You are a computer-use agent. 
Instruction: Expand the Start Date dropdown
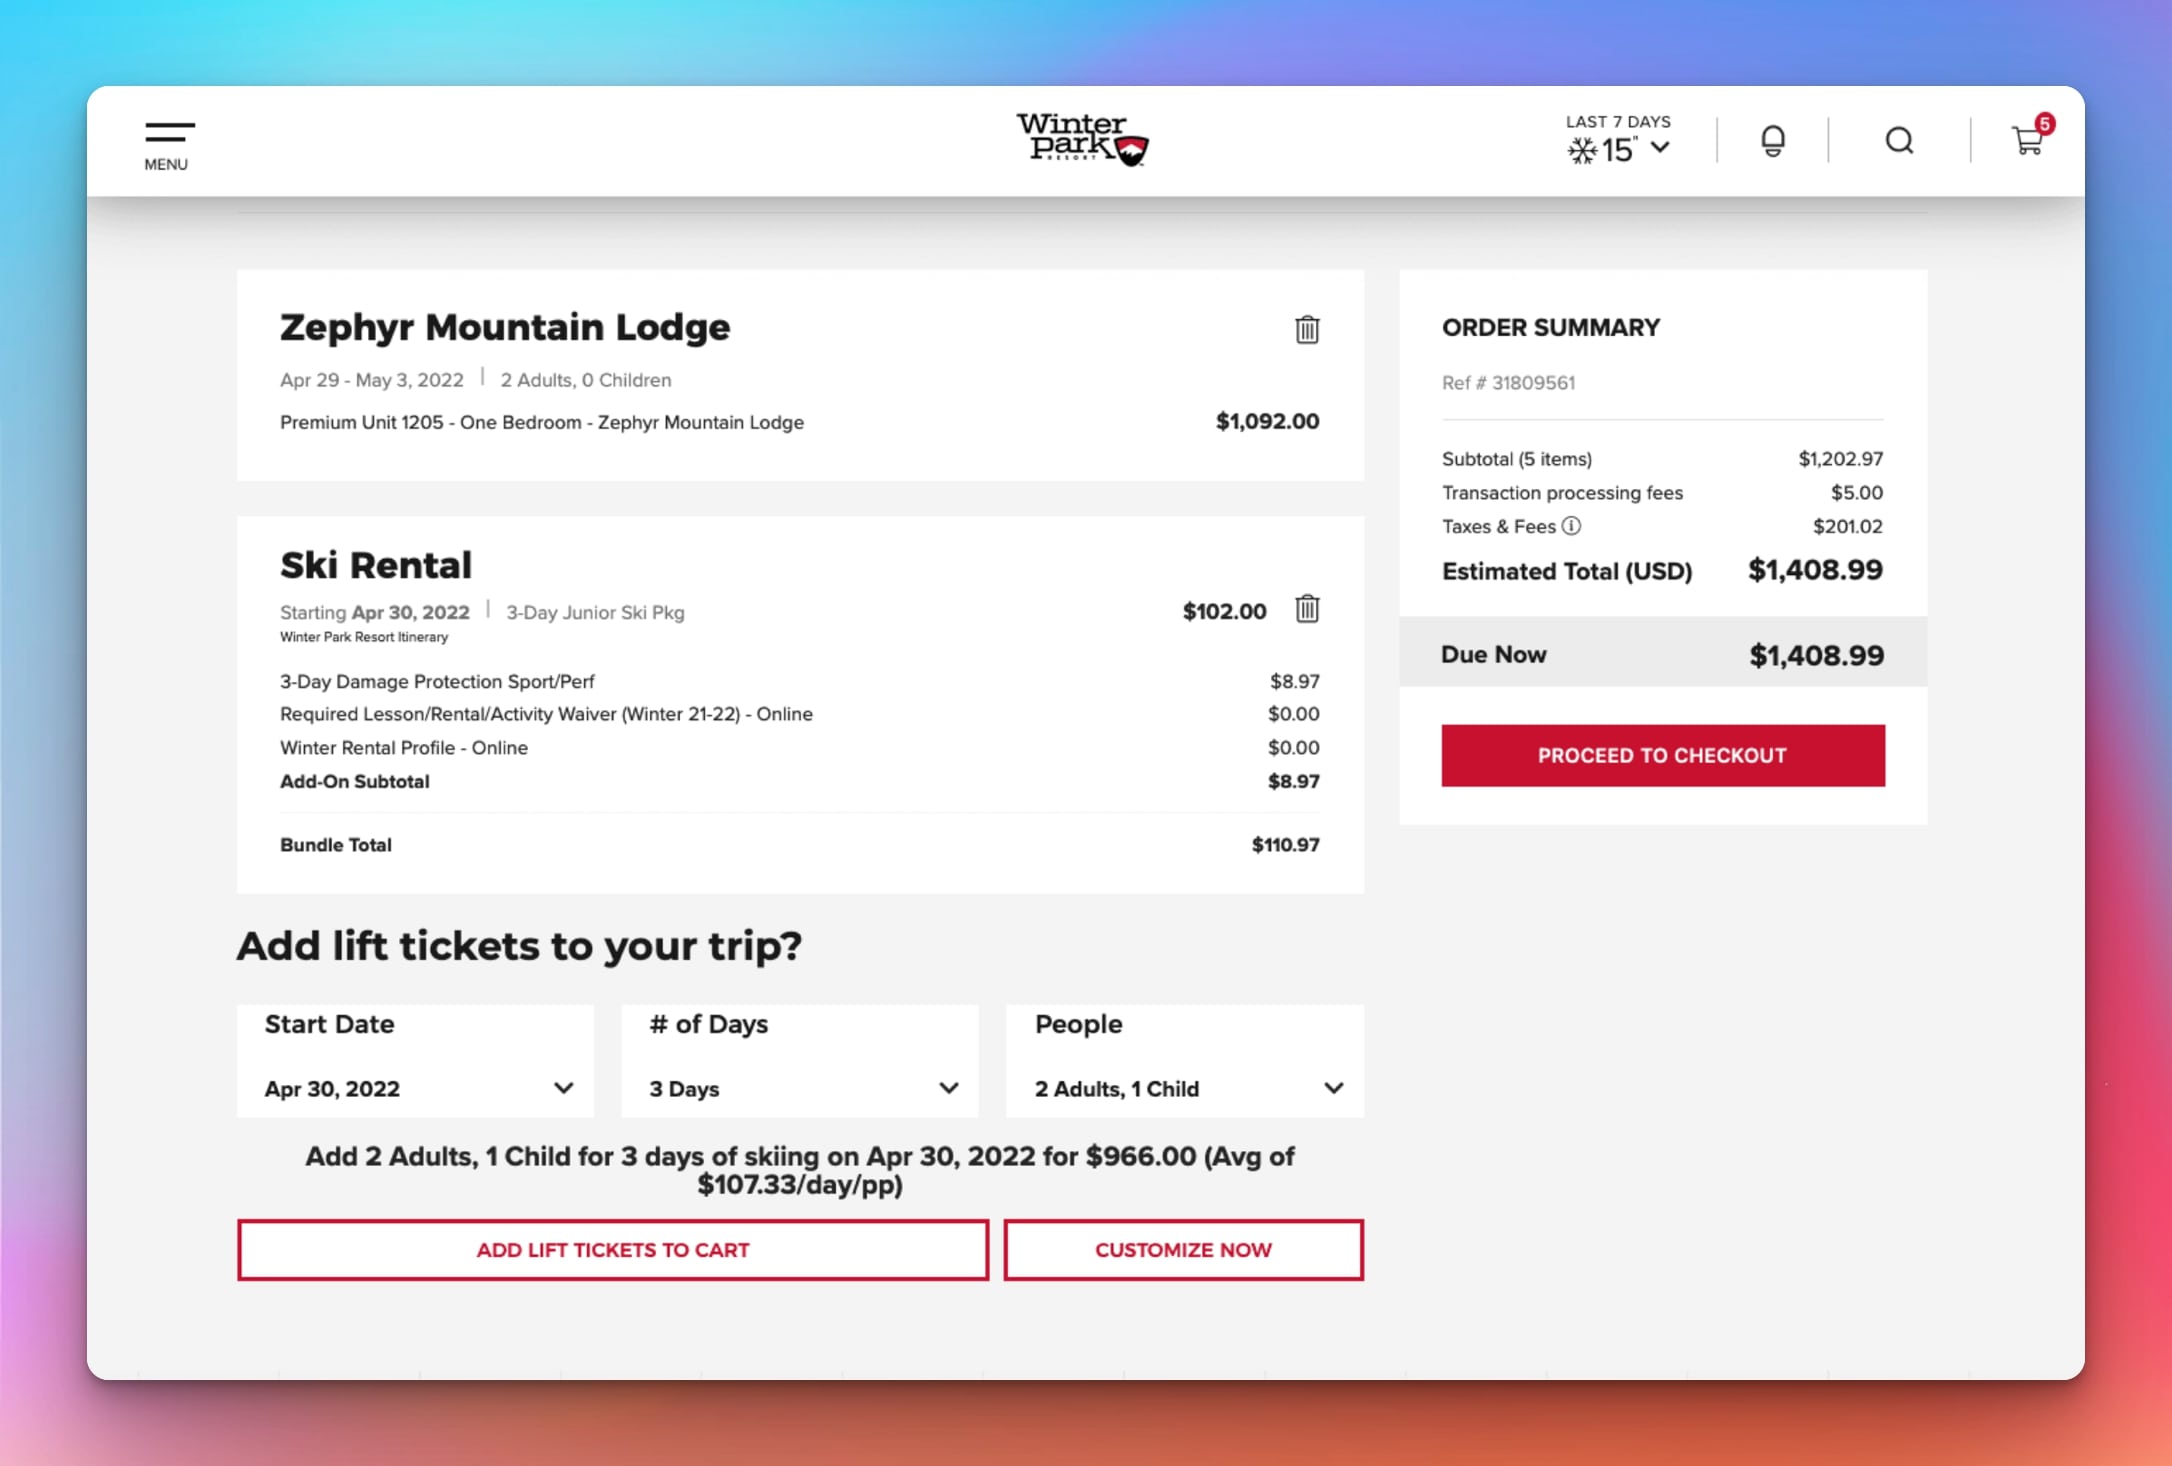click(x=415, y=1088)
